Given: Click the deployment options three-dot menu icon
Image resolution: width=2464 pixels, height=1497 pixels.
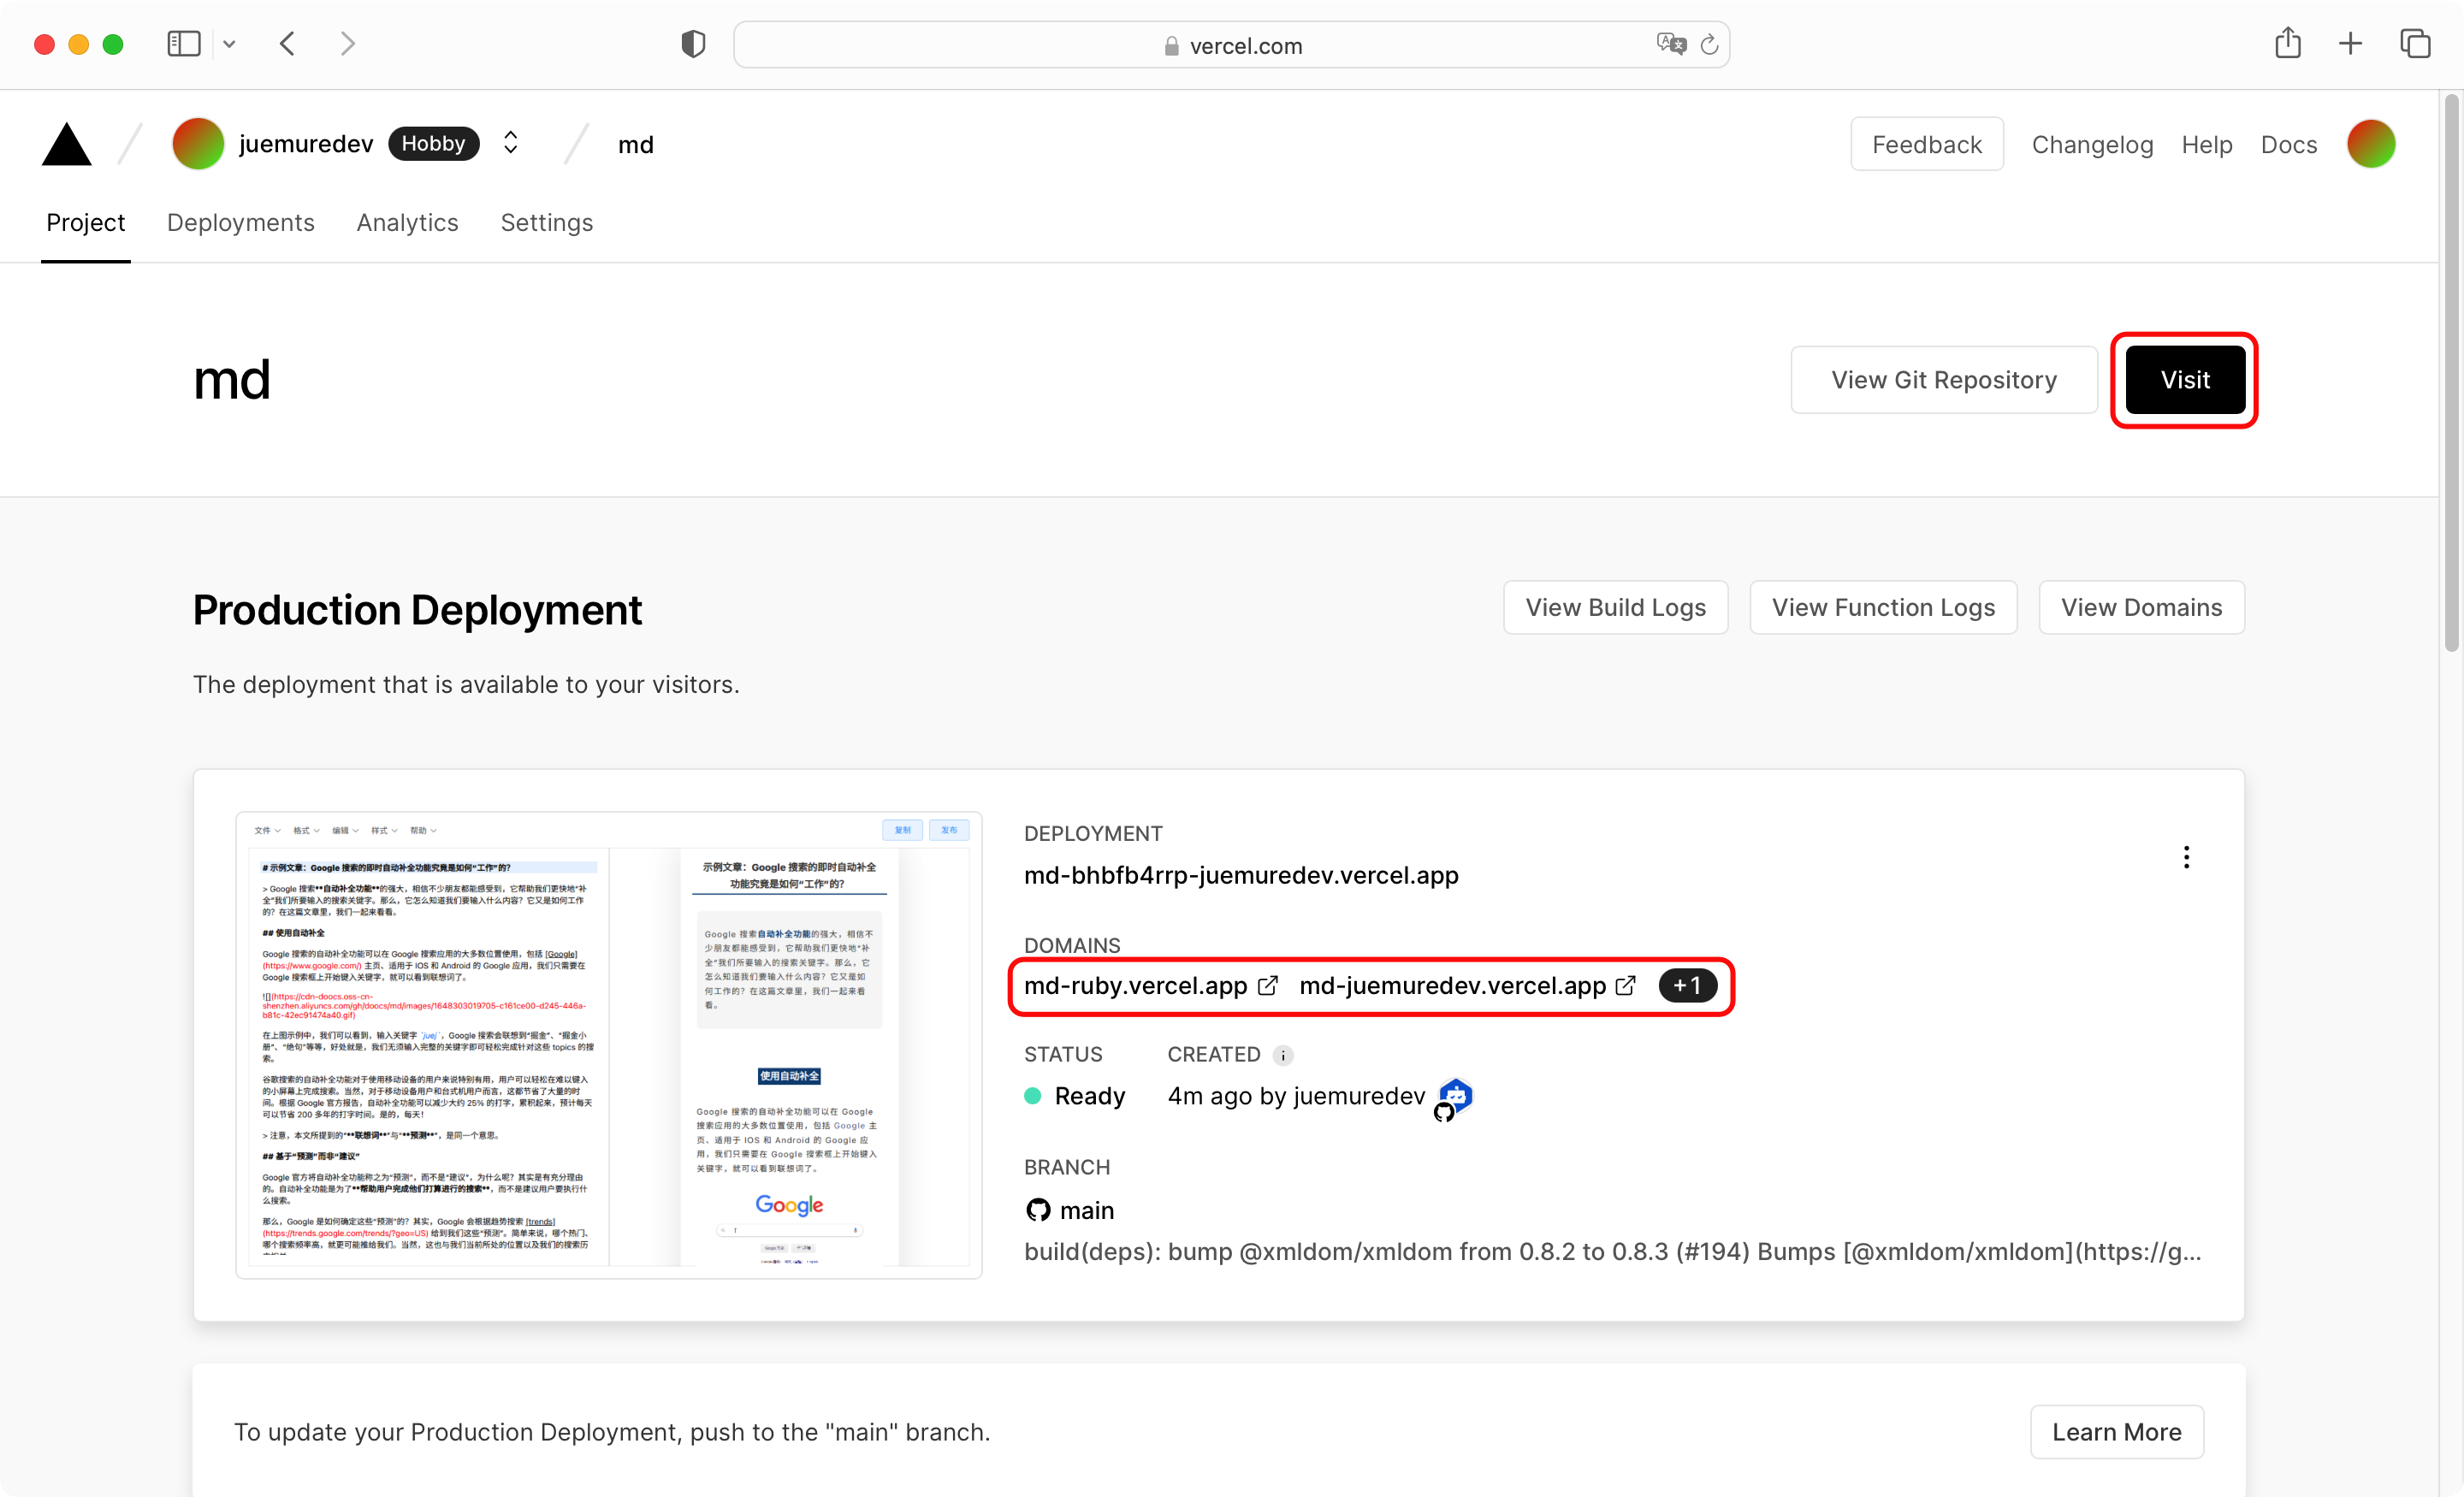Looking at the screenshot, I should (x=2188, y=856).
